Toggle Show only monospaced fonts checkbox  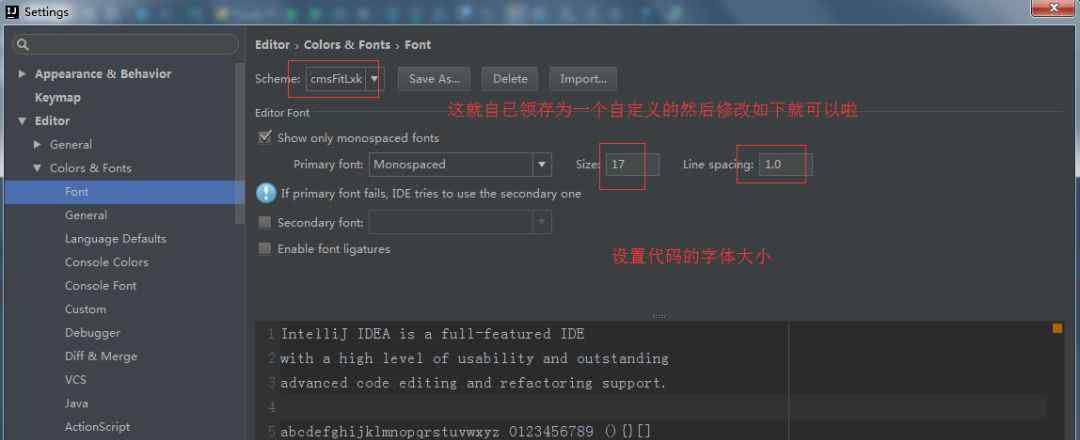pyautogui.click(x=264, y=138)
